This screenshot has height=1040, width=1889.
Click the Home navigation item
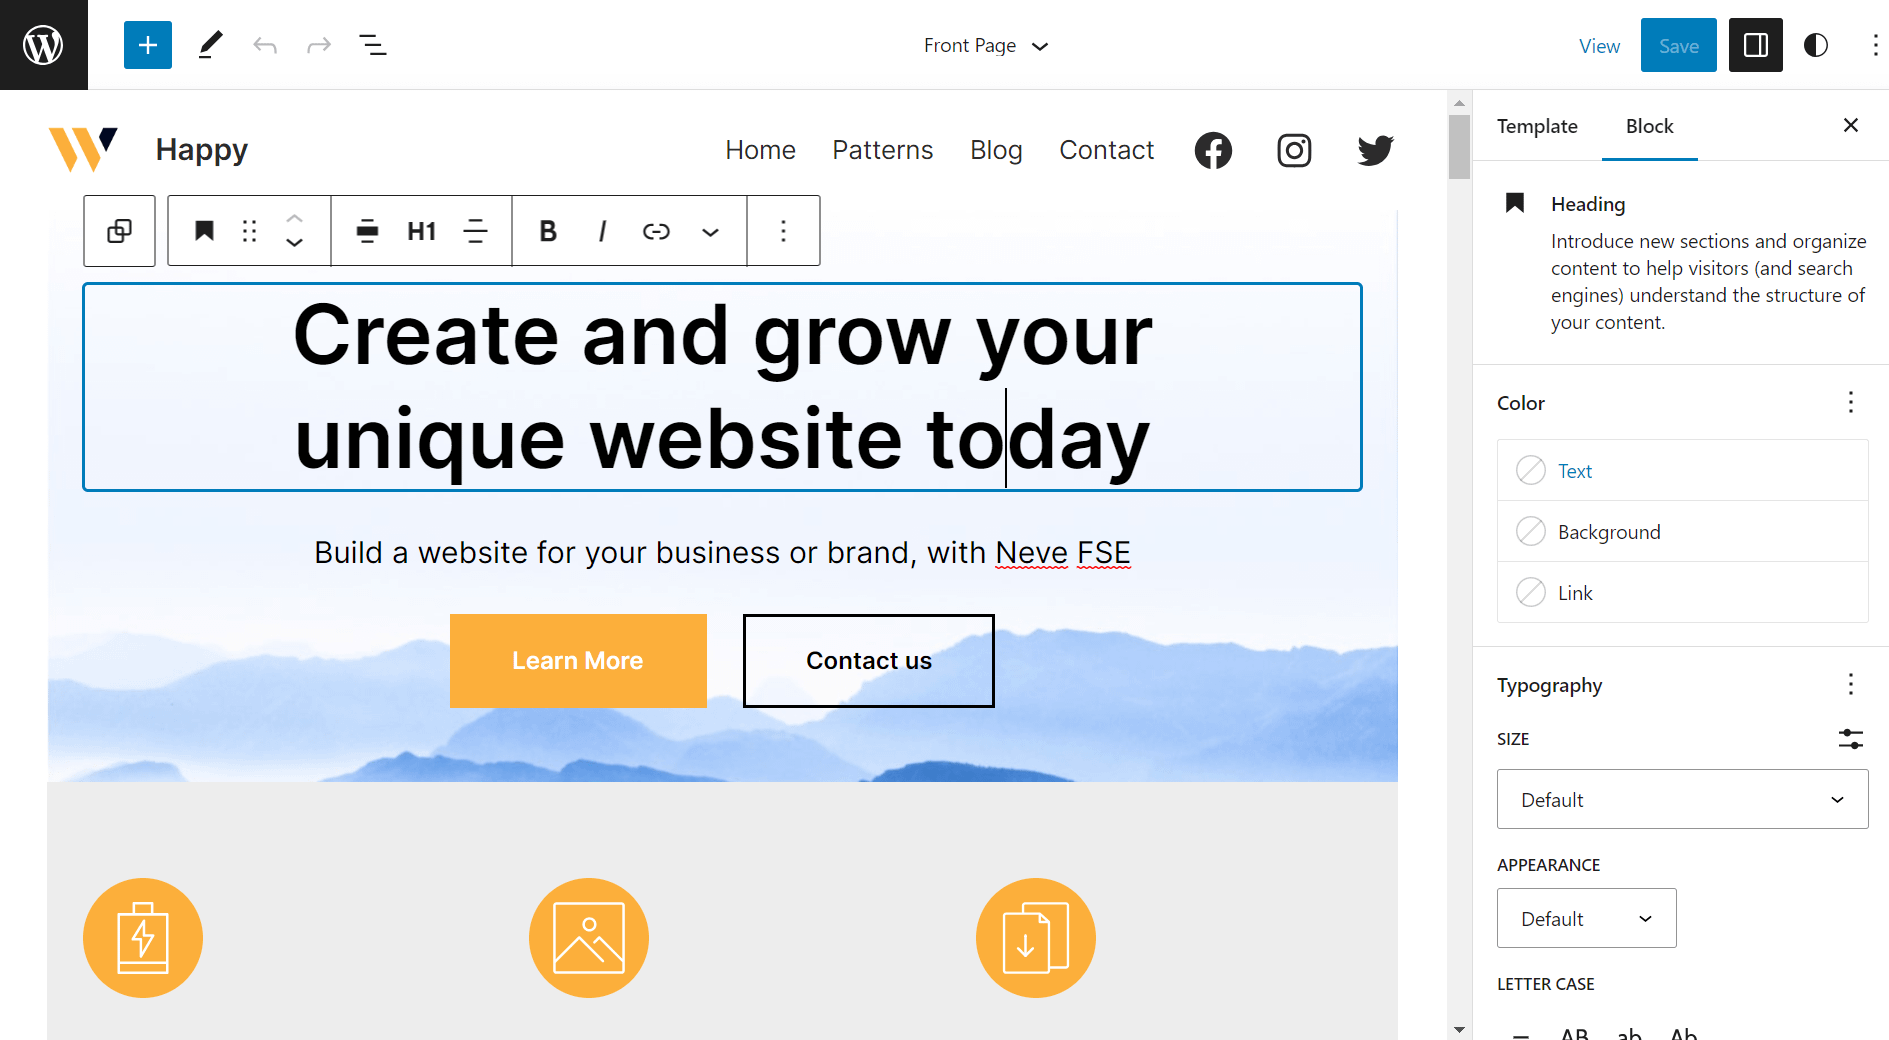click(760, 150)
